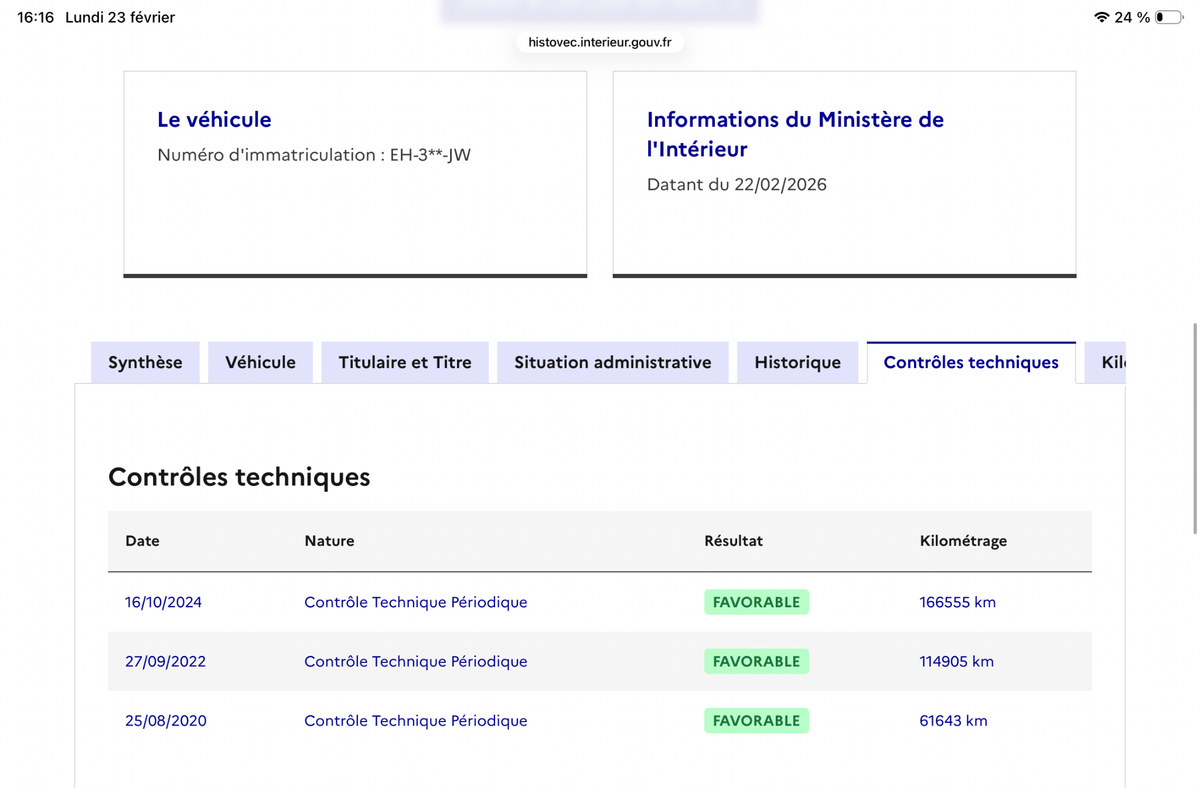Viewport: 1200px width, 788px height.
Task: Open the Synthèse tab
Action: [x=145, y=362]
